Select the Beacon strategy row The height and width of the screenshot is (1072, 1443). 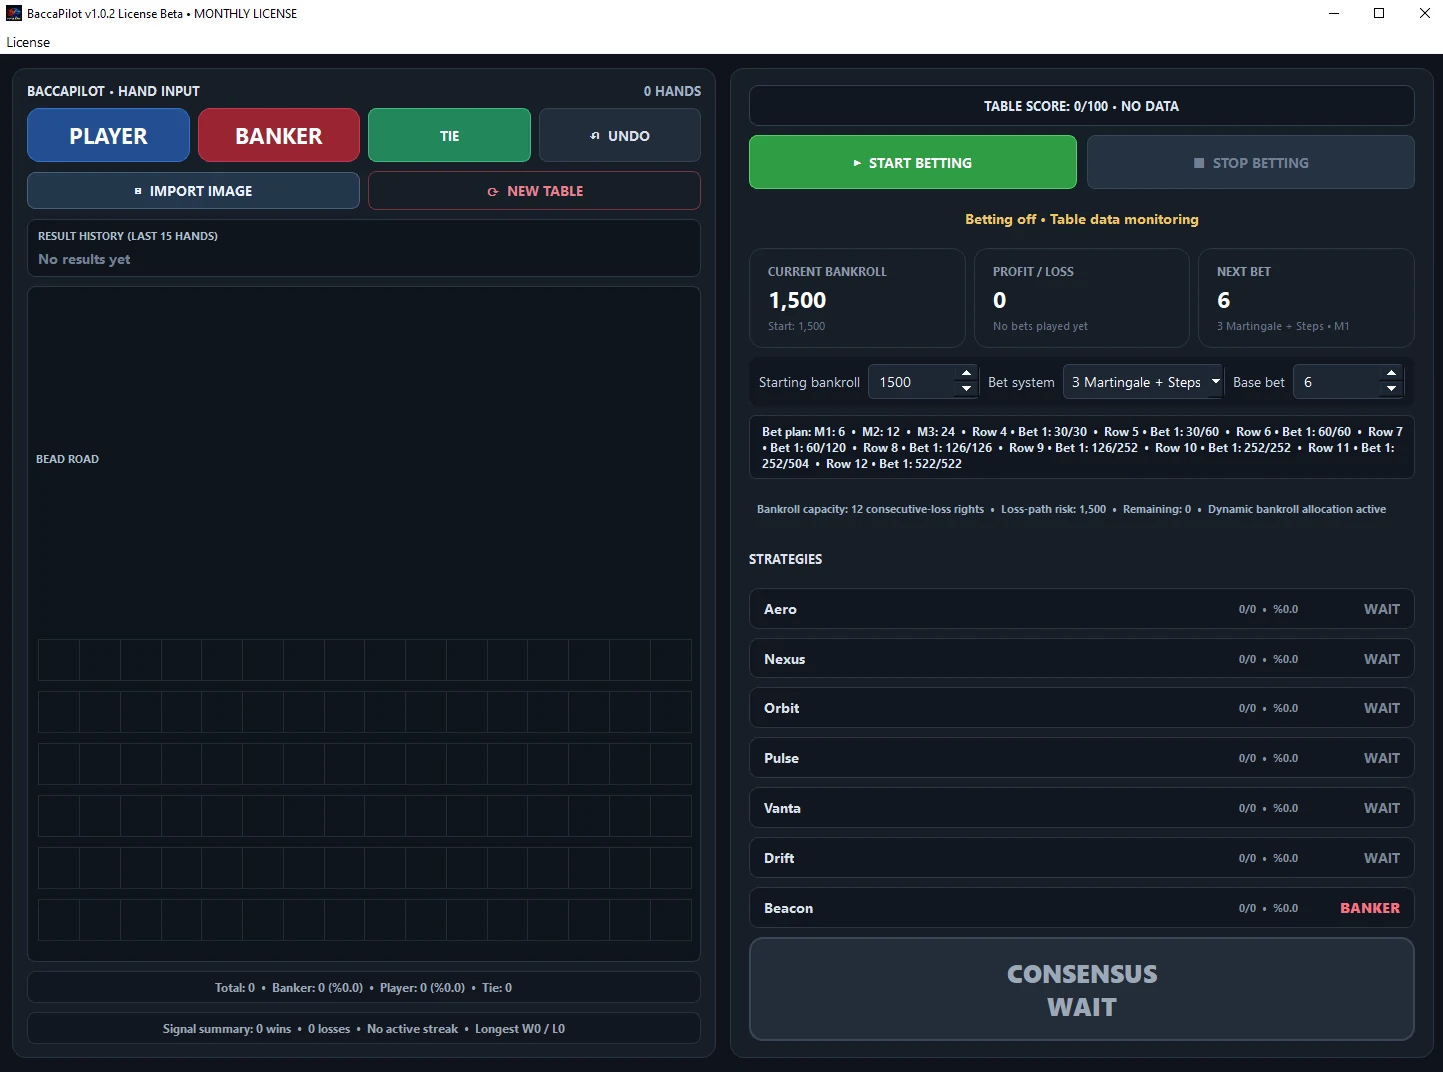pos(1082,908)
